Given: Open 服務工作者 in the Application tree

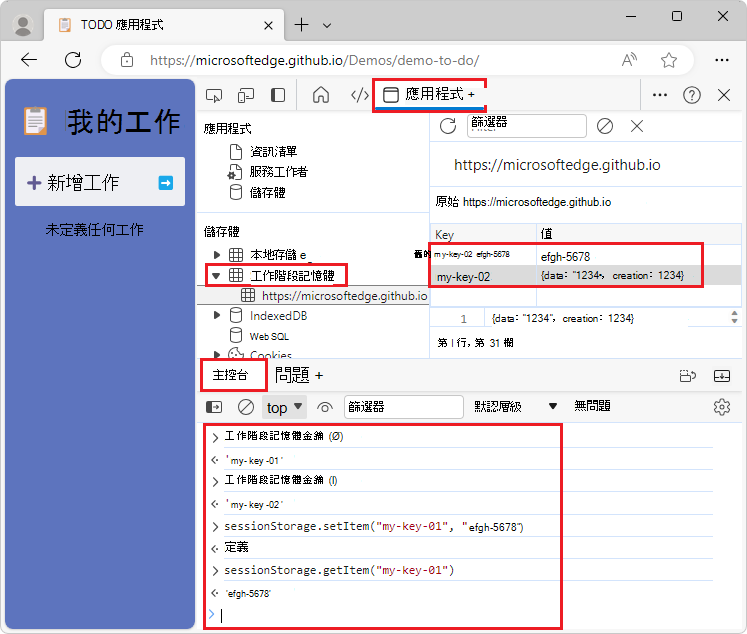Looking at the screenshot, I should 268,172.
